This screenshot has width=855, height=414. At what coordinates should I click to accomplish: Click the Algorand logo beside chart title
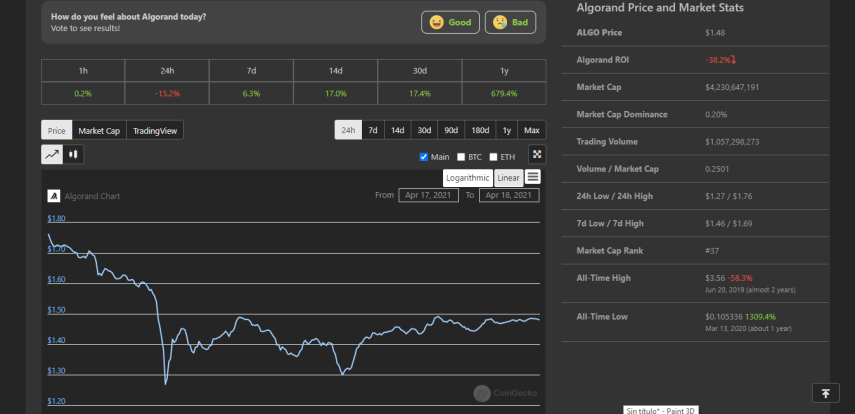click(54, 196)
